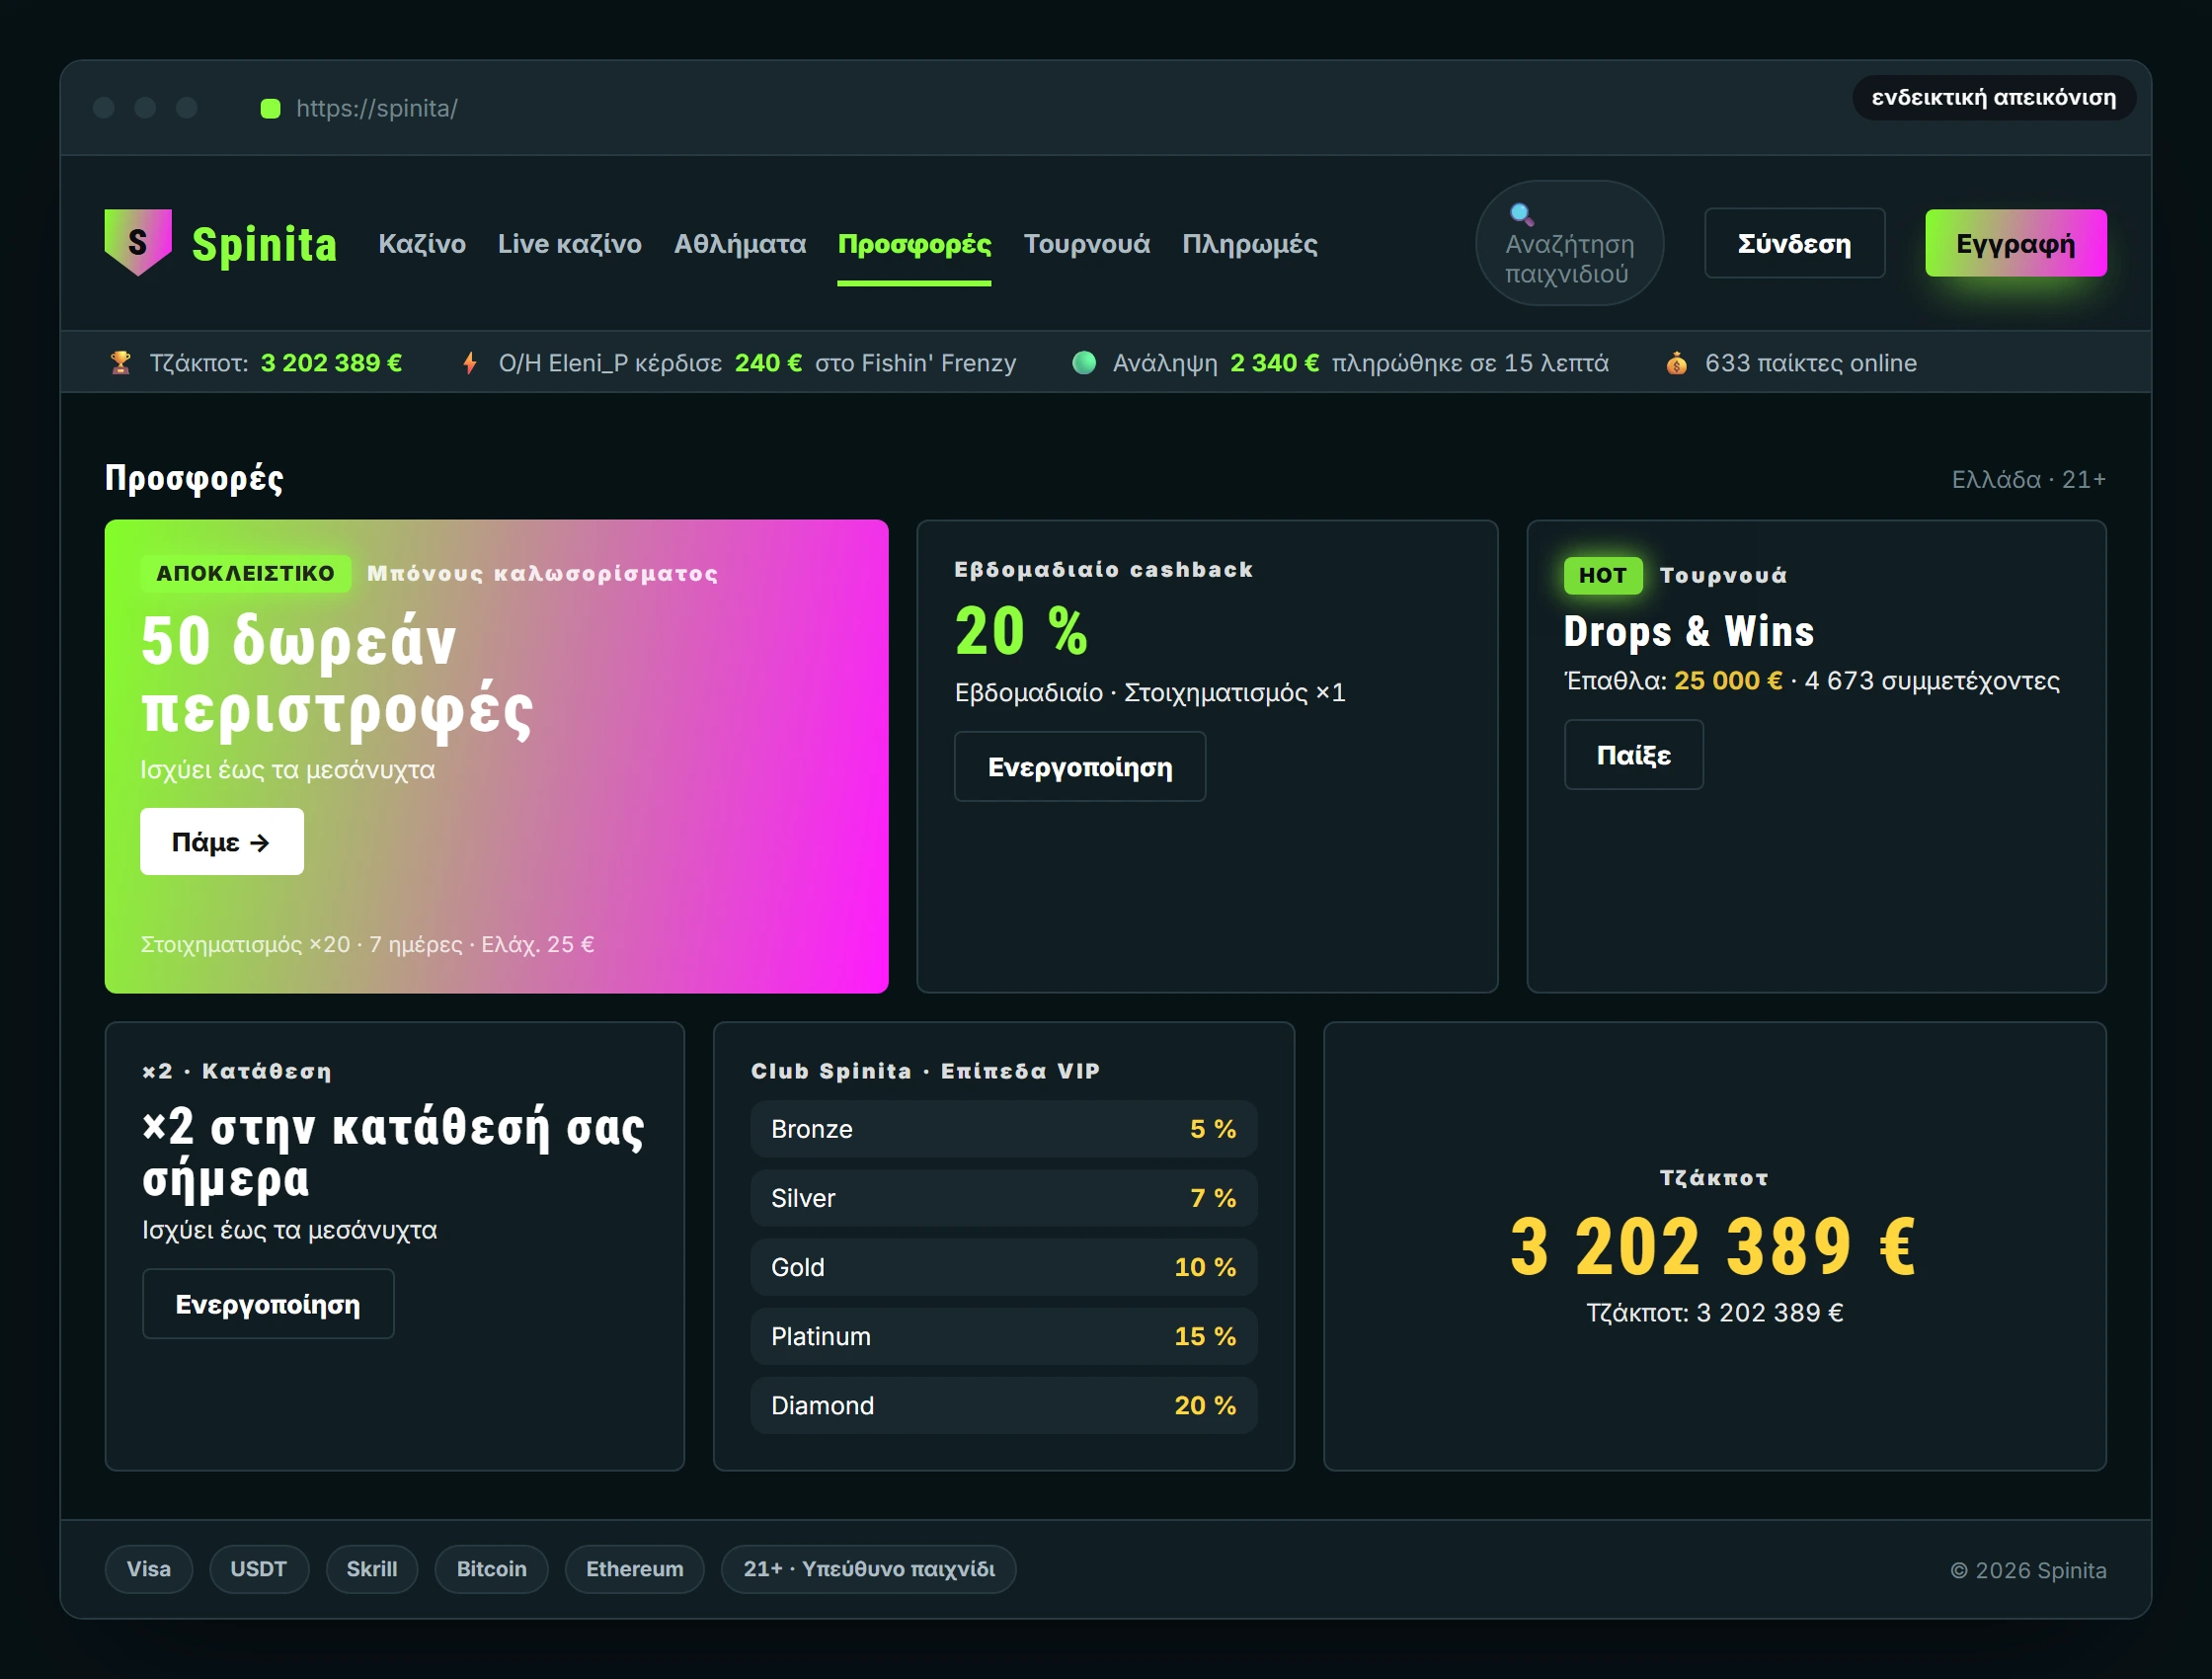Click Ενεργοποίηση on the ×2 deposit card
Viewport: 2212px width, 1679px height.
click(x=268, y=1304)
